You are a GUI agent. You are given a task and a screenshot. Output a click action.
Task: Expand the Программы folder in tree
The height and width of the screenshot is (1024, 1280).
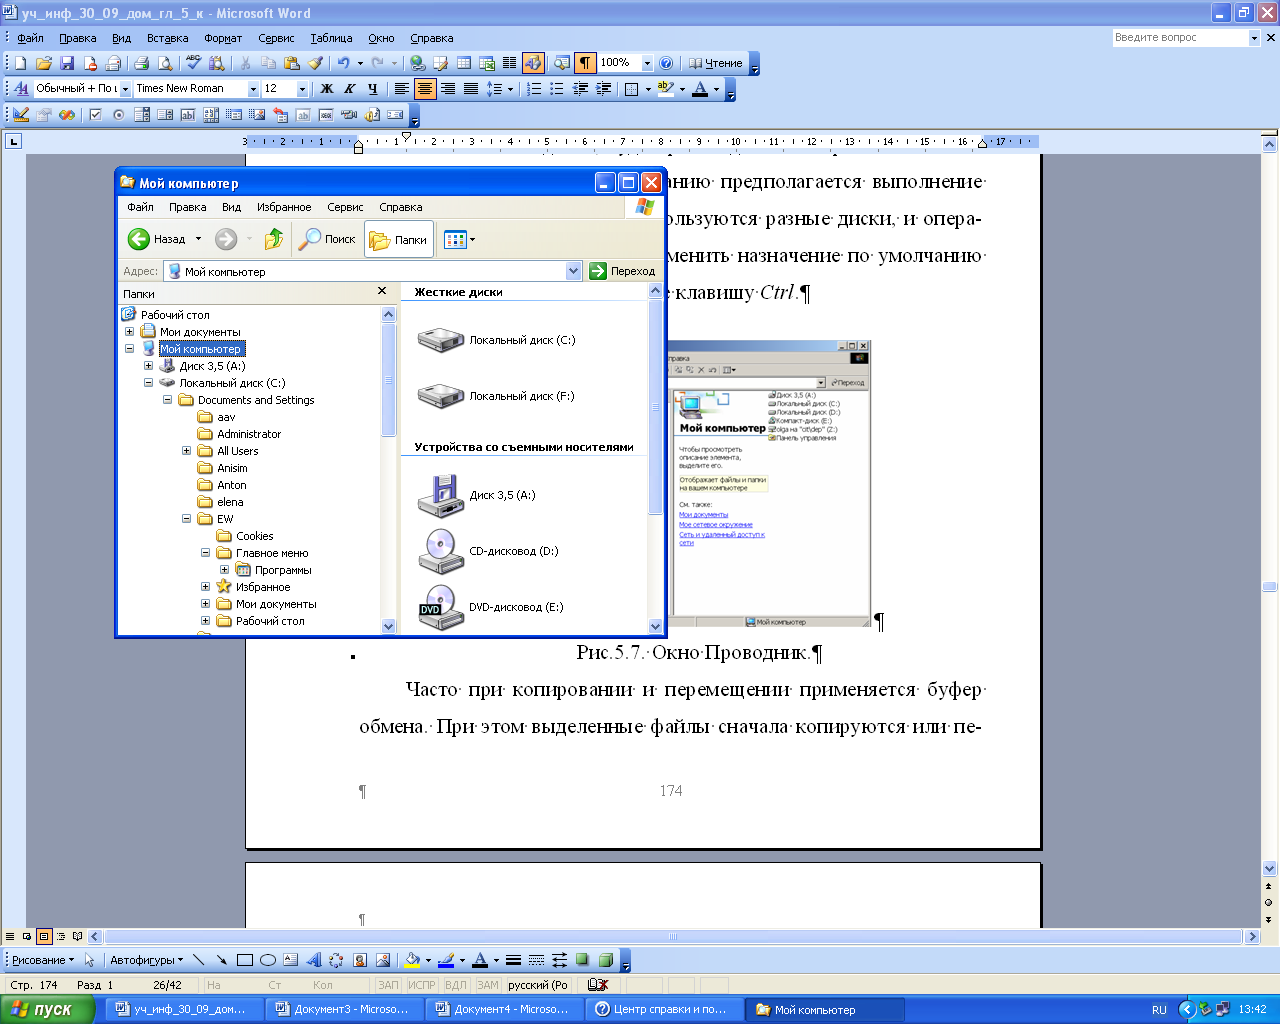pos(224,570)
